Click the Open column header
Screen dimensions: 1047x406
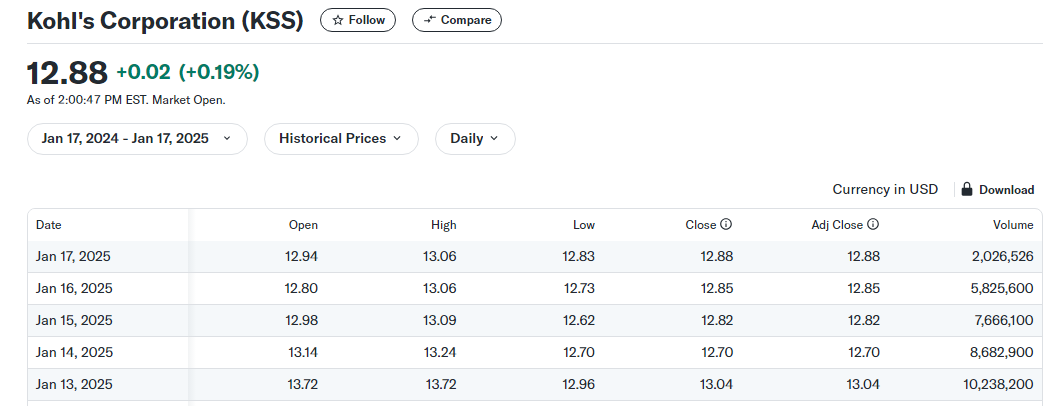(303, 225)
